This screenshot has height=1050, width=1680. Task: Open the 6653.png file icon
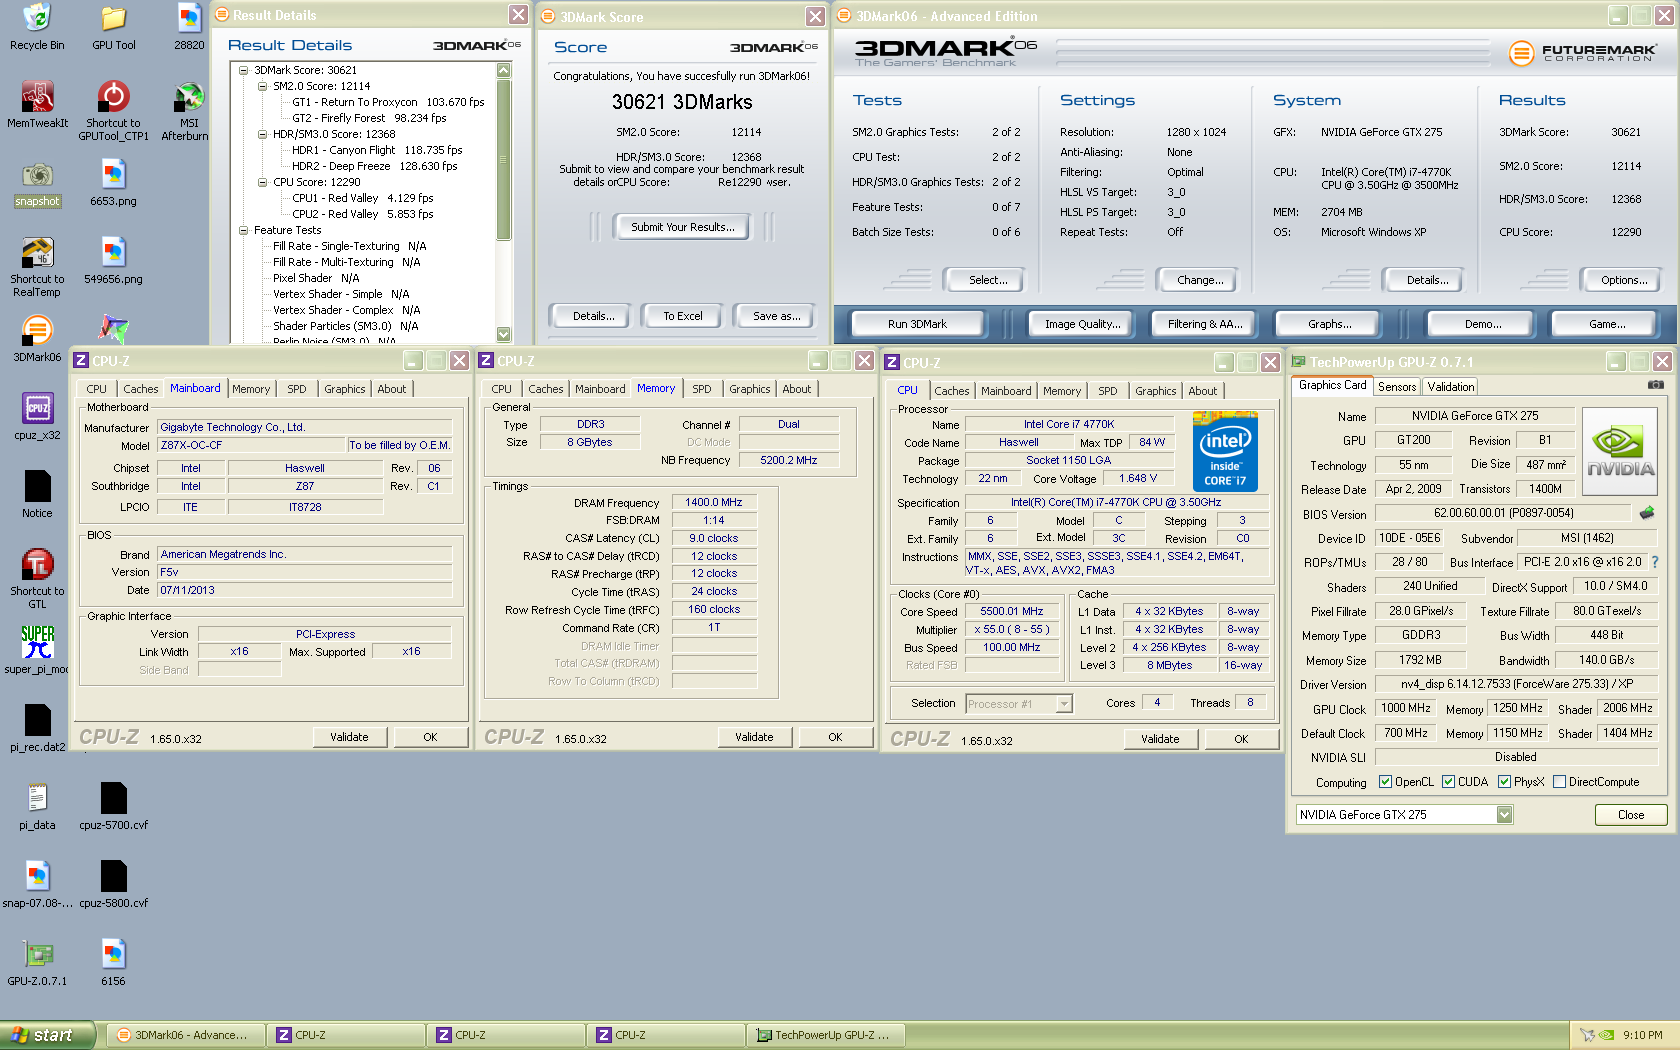pos(113,183)
